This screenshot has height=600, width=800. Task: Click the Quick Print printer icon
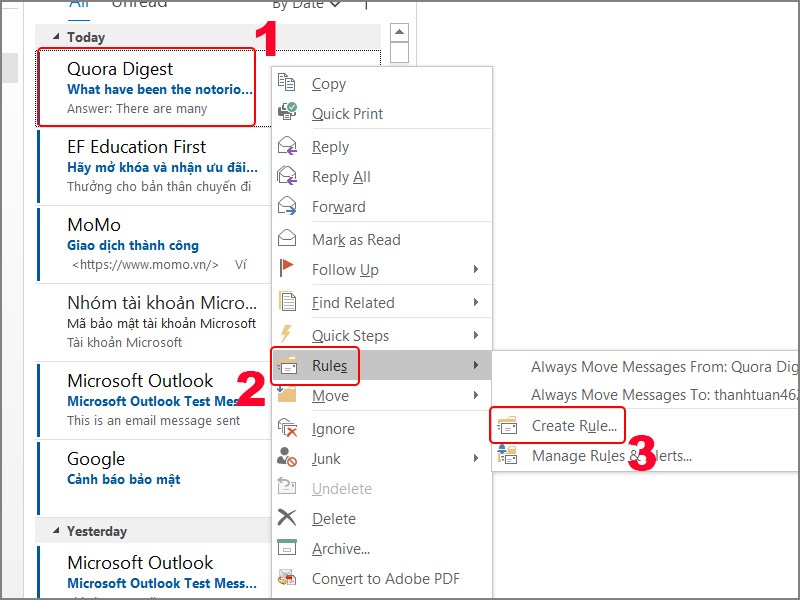coord(288,113)
